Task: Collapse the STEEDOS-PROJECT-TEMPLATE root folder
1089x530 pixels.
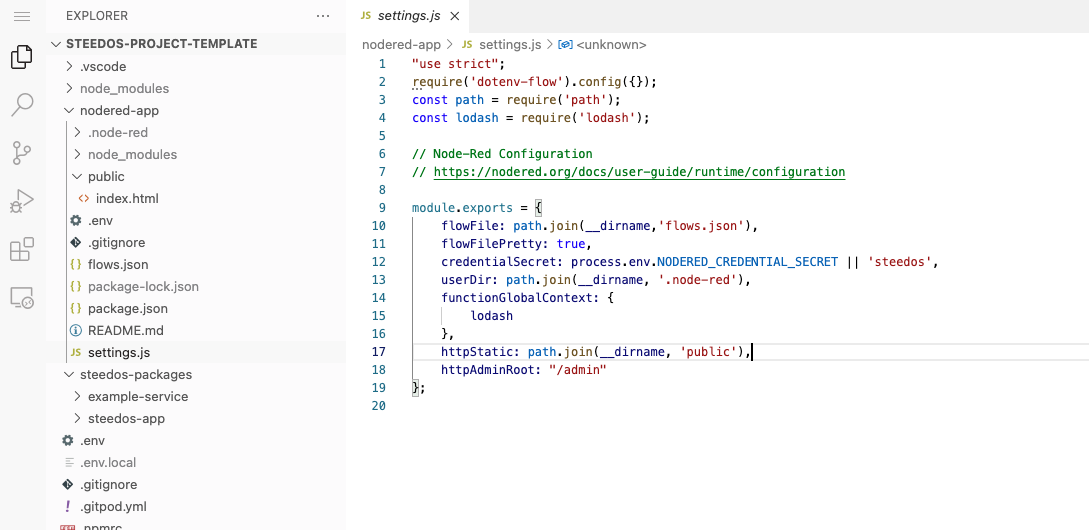Action: click(x=56, y=44)
